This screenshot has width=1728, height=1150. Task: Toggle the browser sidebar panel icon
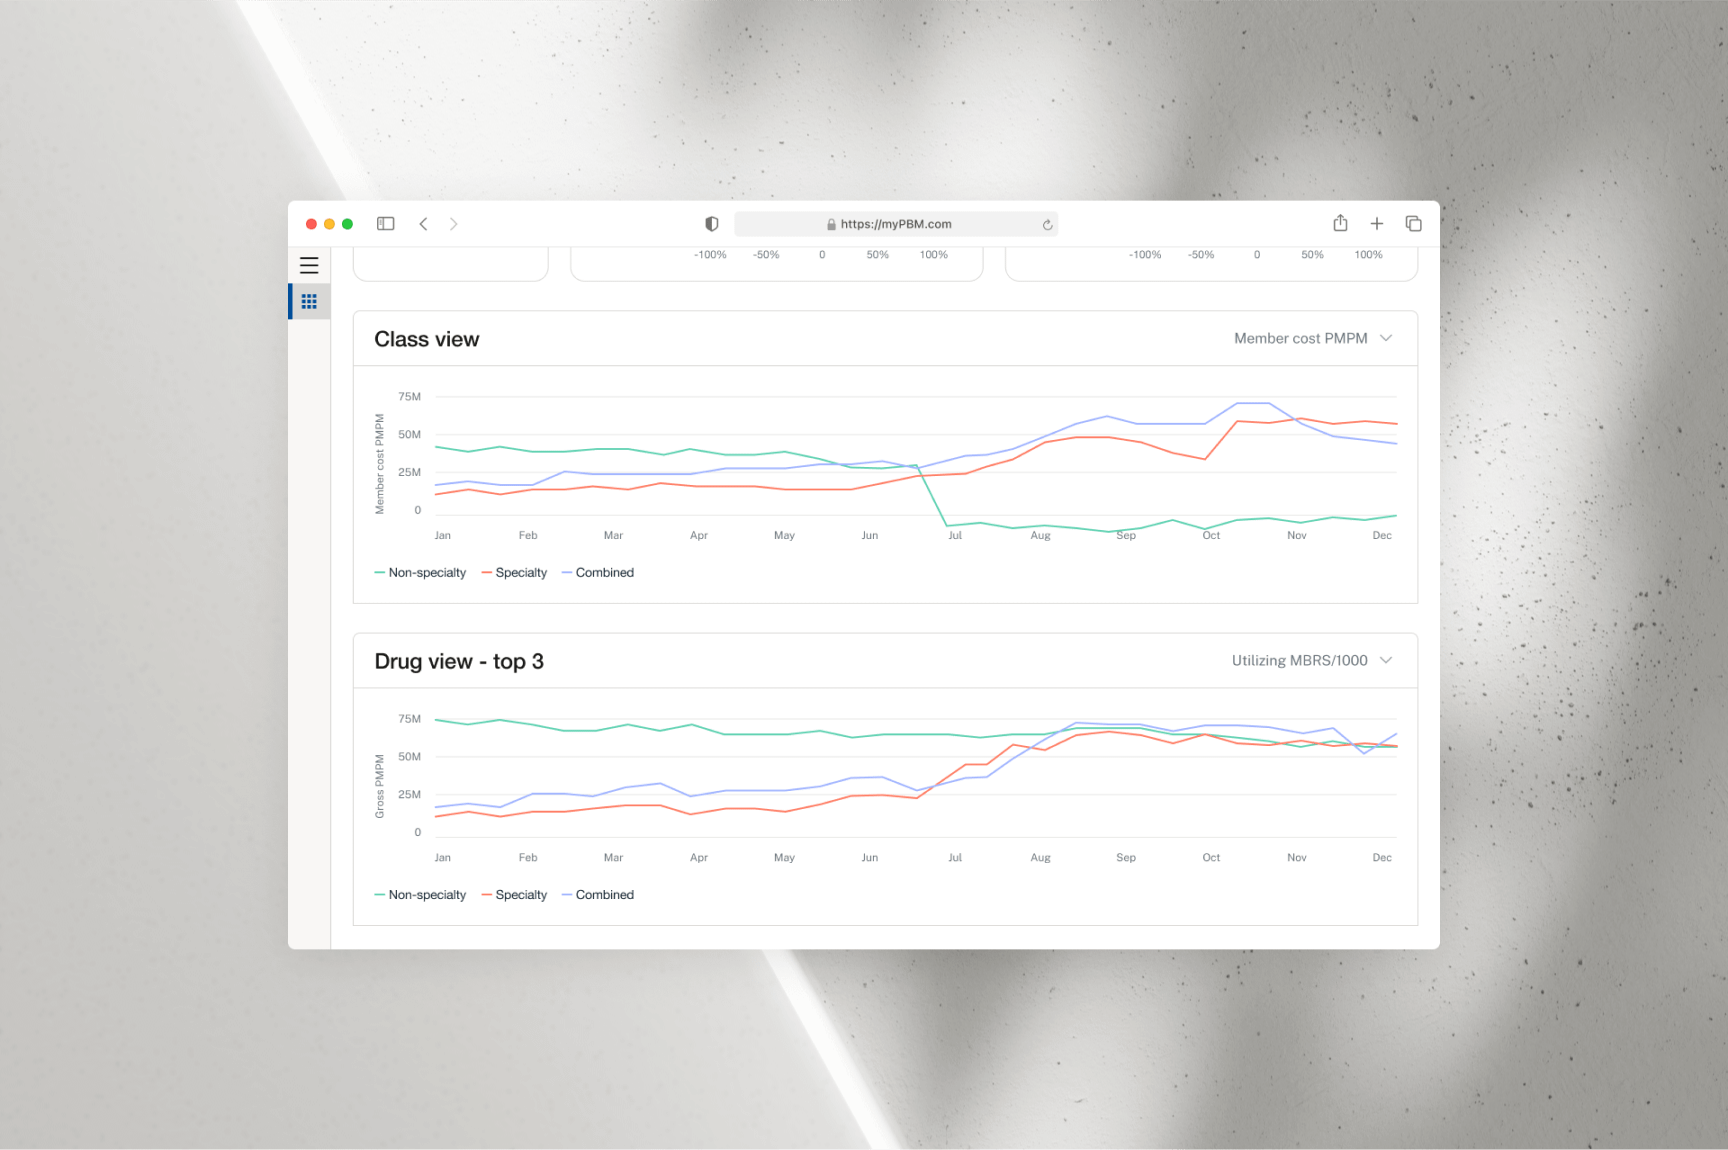(x=385, y=224)
